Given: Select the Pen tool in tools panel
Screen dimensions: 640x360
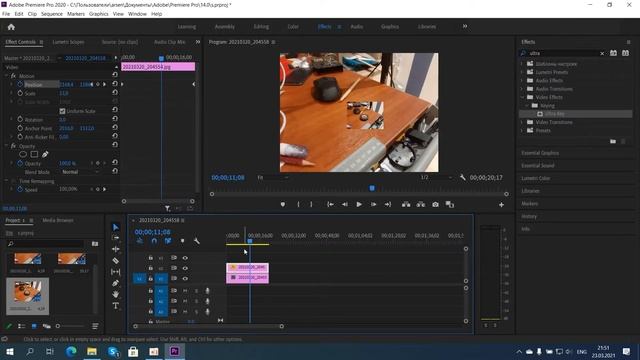Looking at the screenshot, I should 116,283.
